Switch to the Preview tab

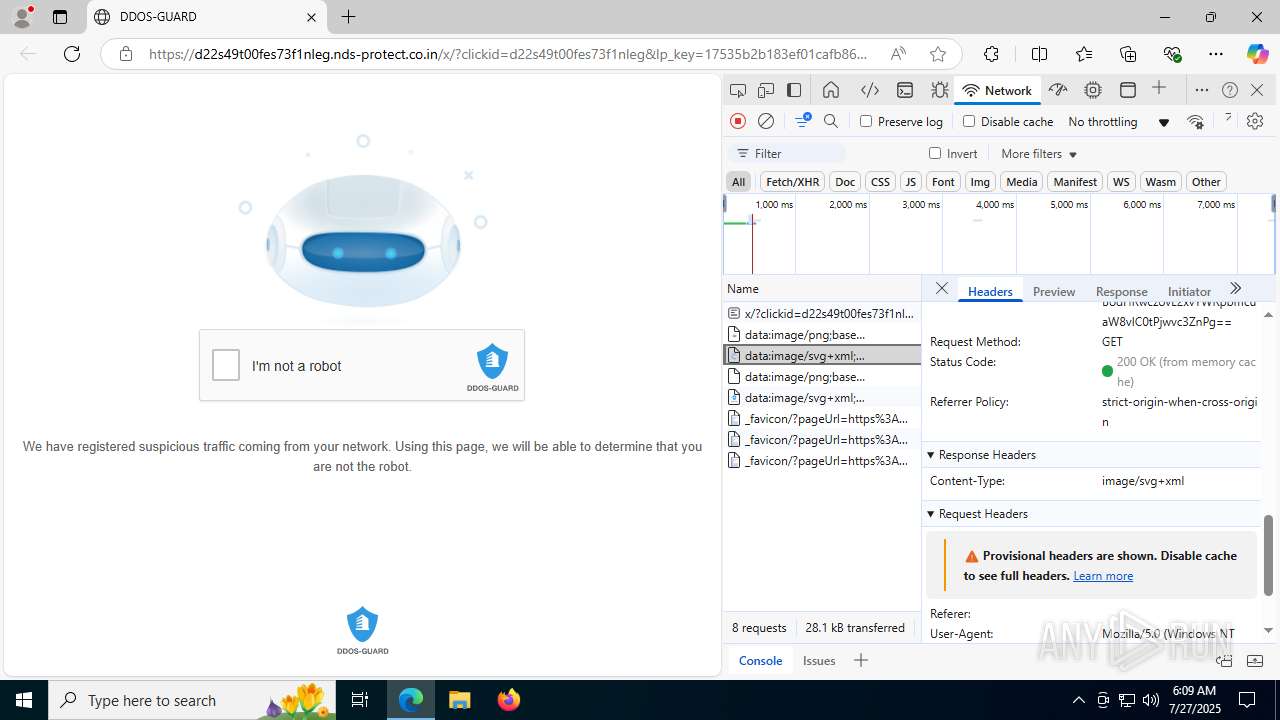1054,291
